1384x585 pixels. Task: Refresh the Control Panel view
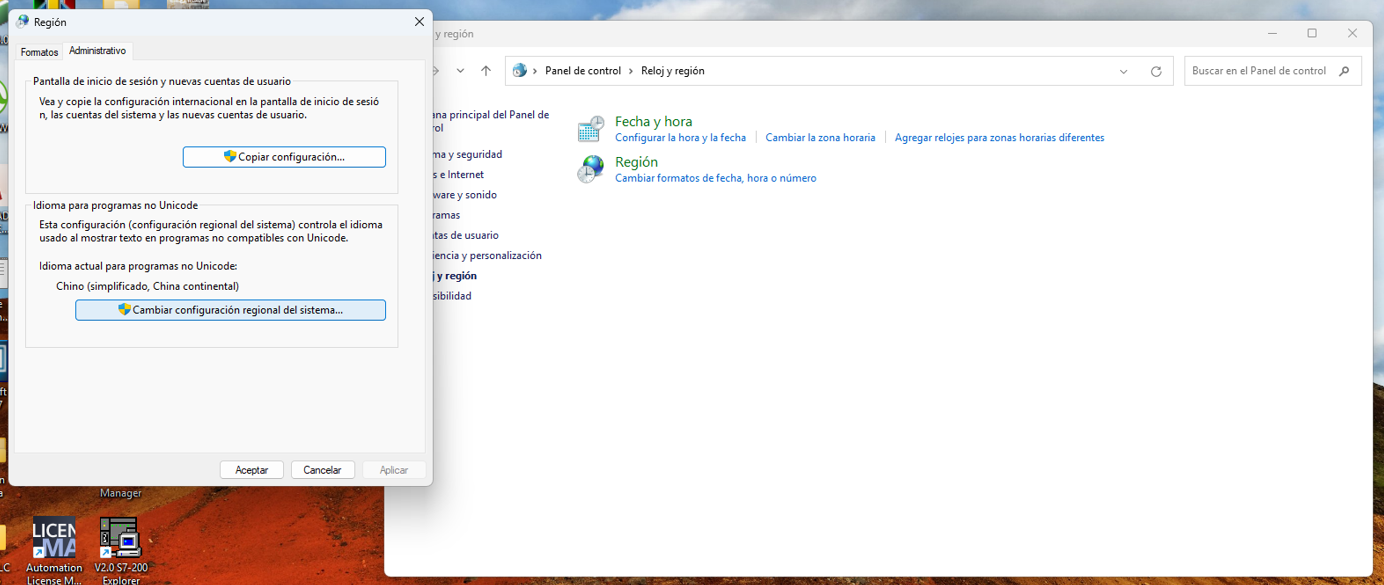tap(1156, 71)
